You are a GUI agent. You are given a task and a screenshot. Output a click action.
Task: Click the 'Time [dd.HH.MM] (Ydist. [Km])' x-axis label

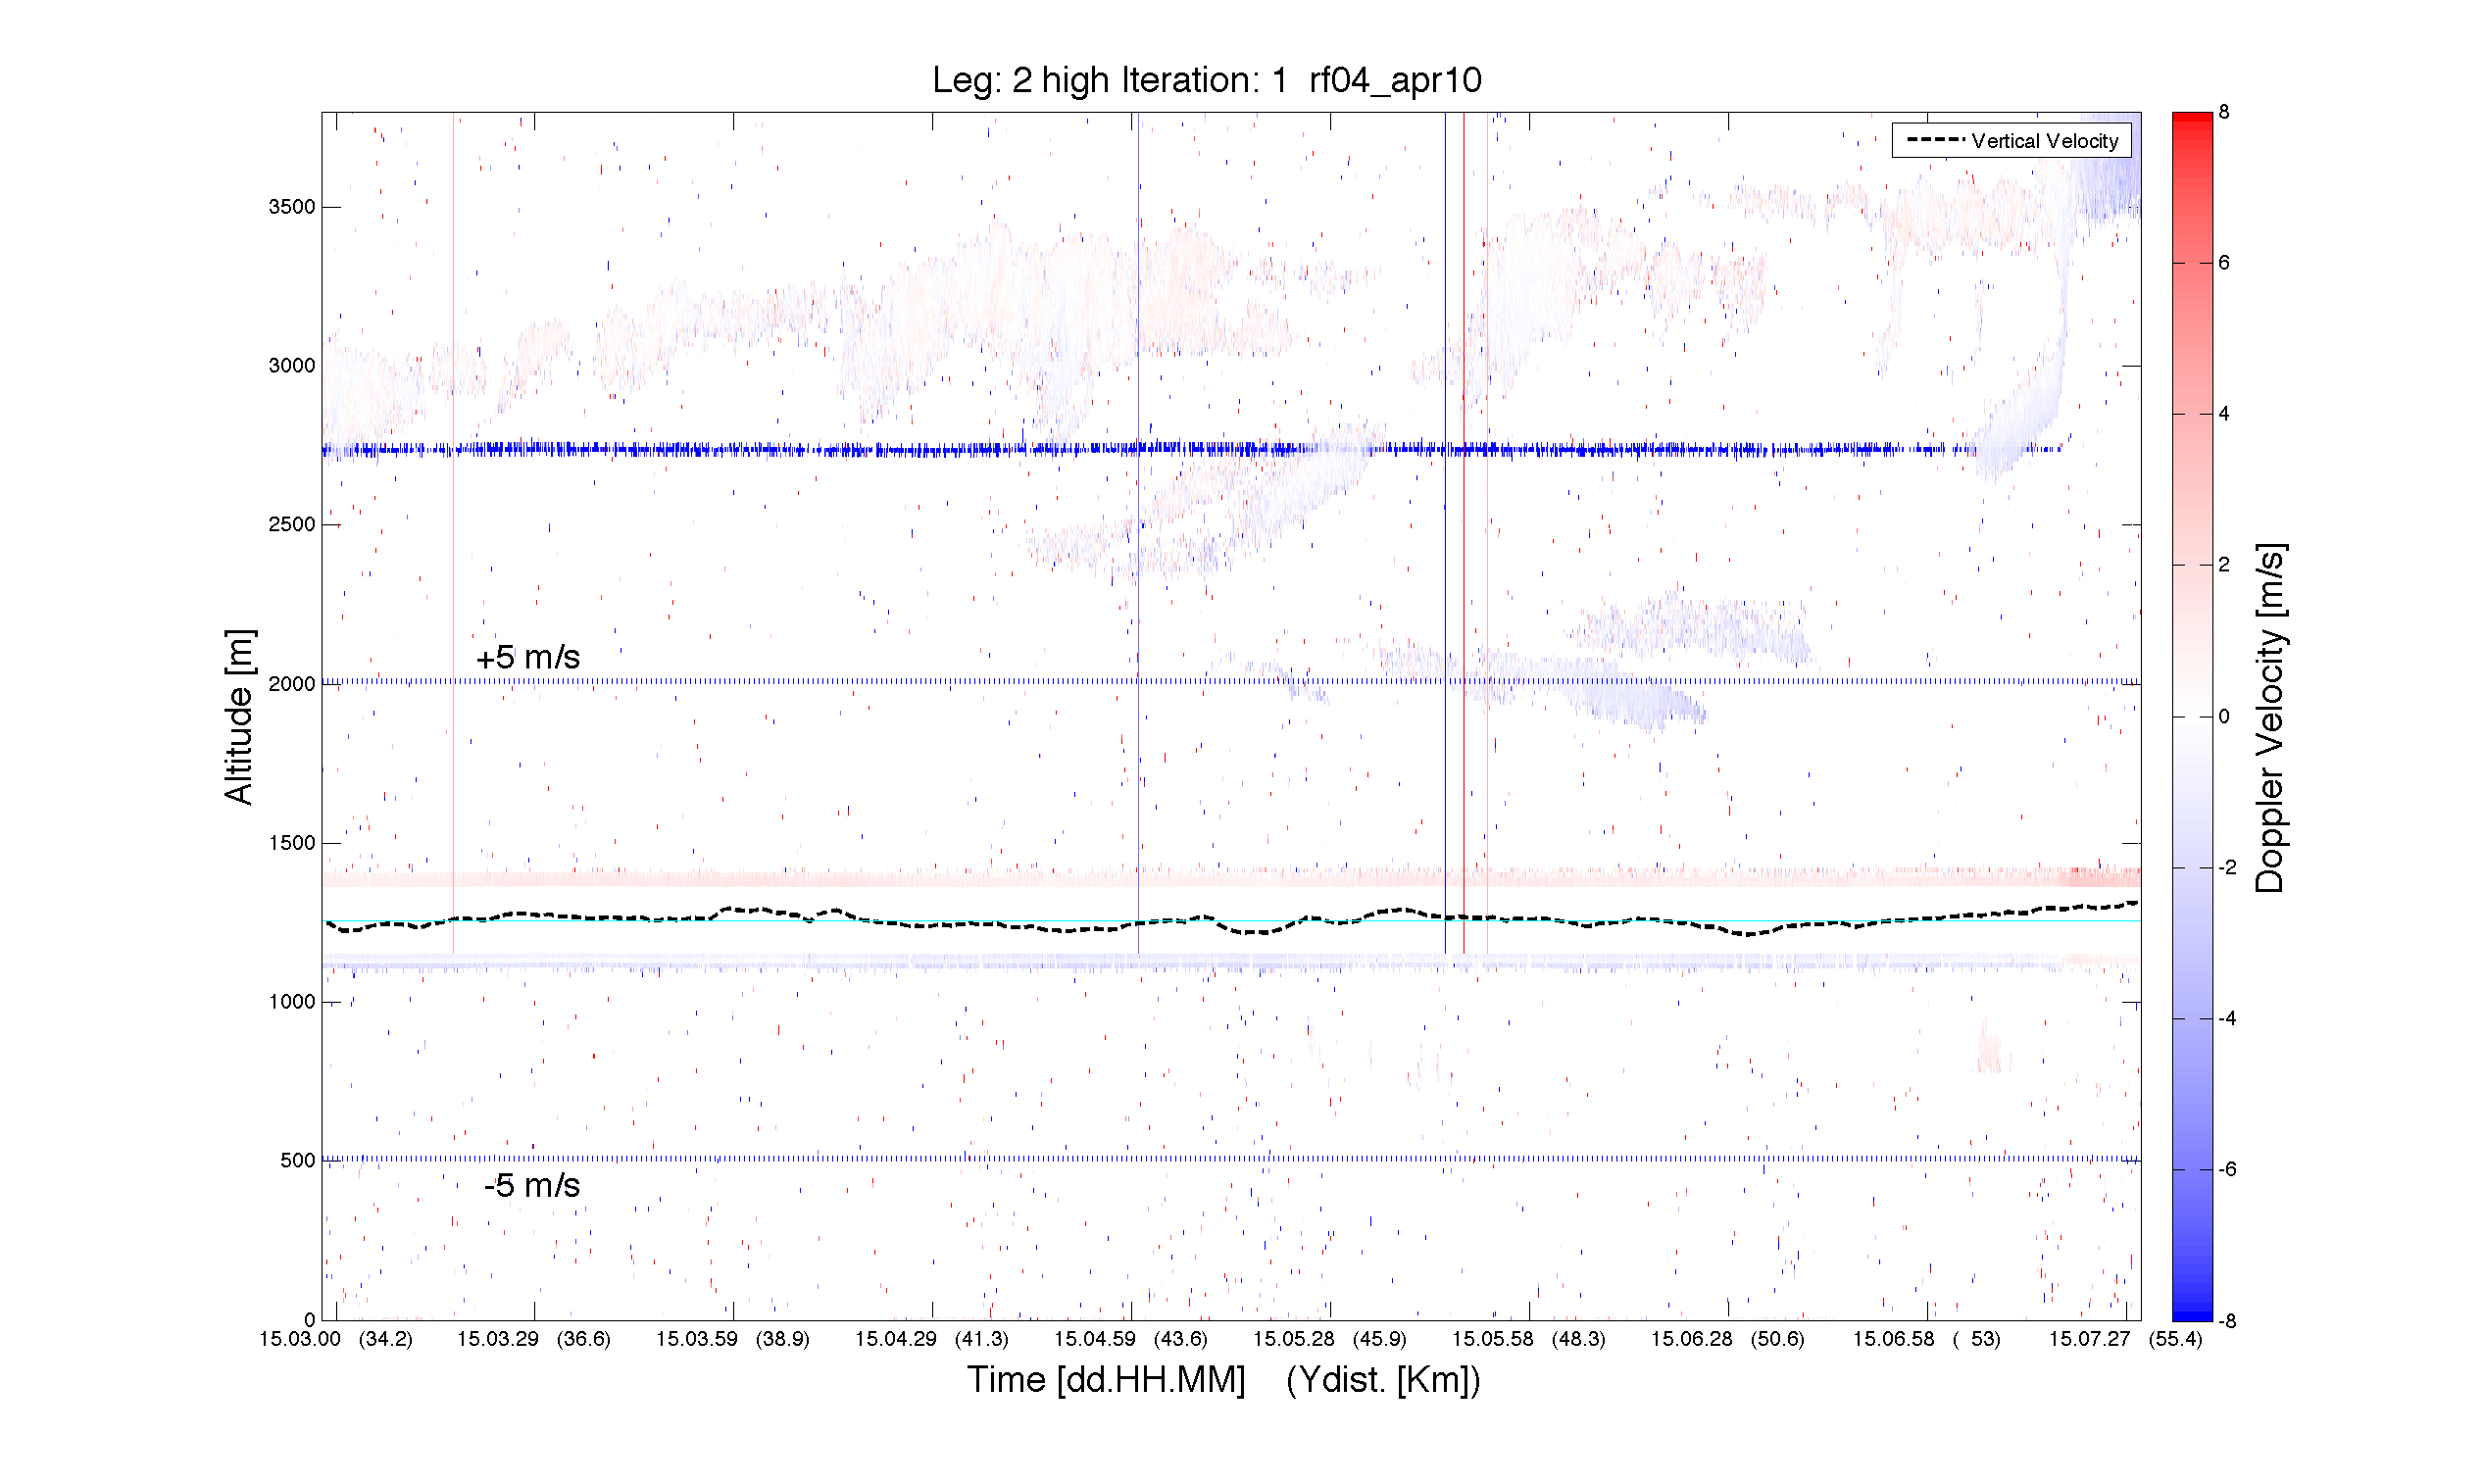pos(1223,1380)
